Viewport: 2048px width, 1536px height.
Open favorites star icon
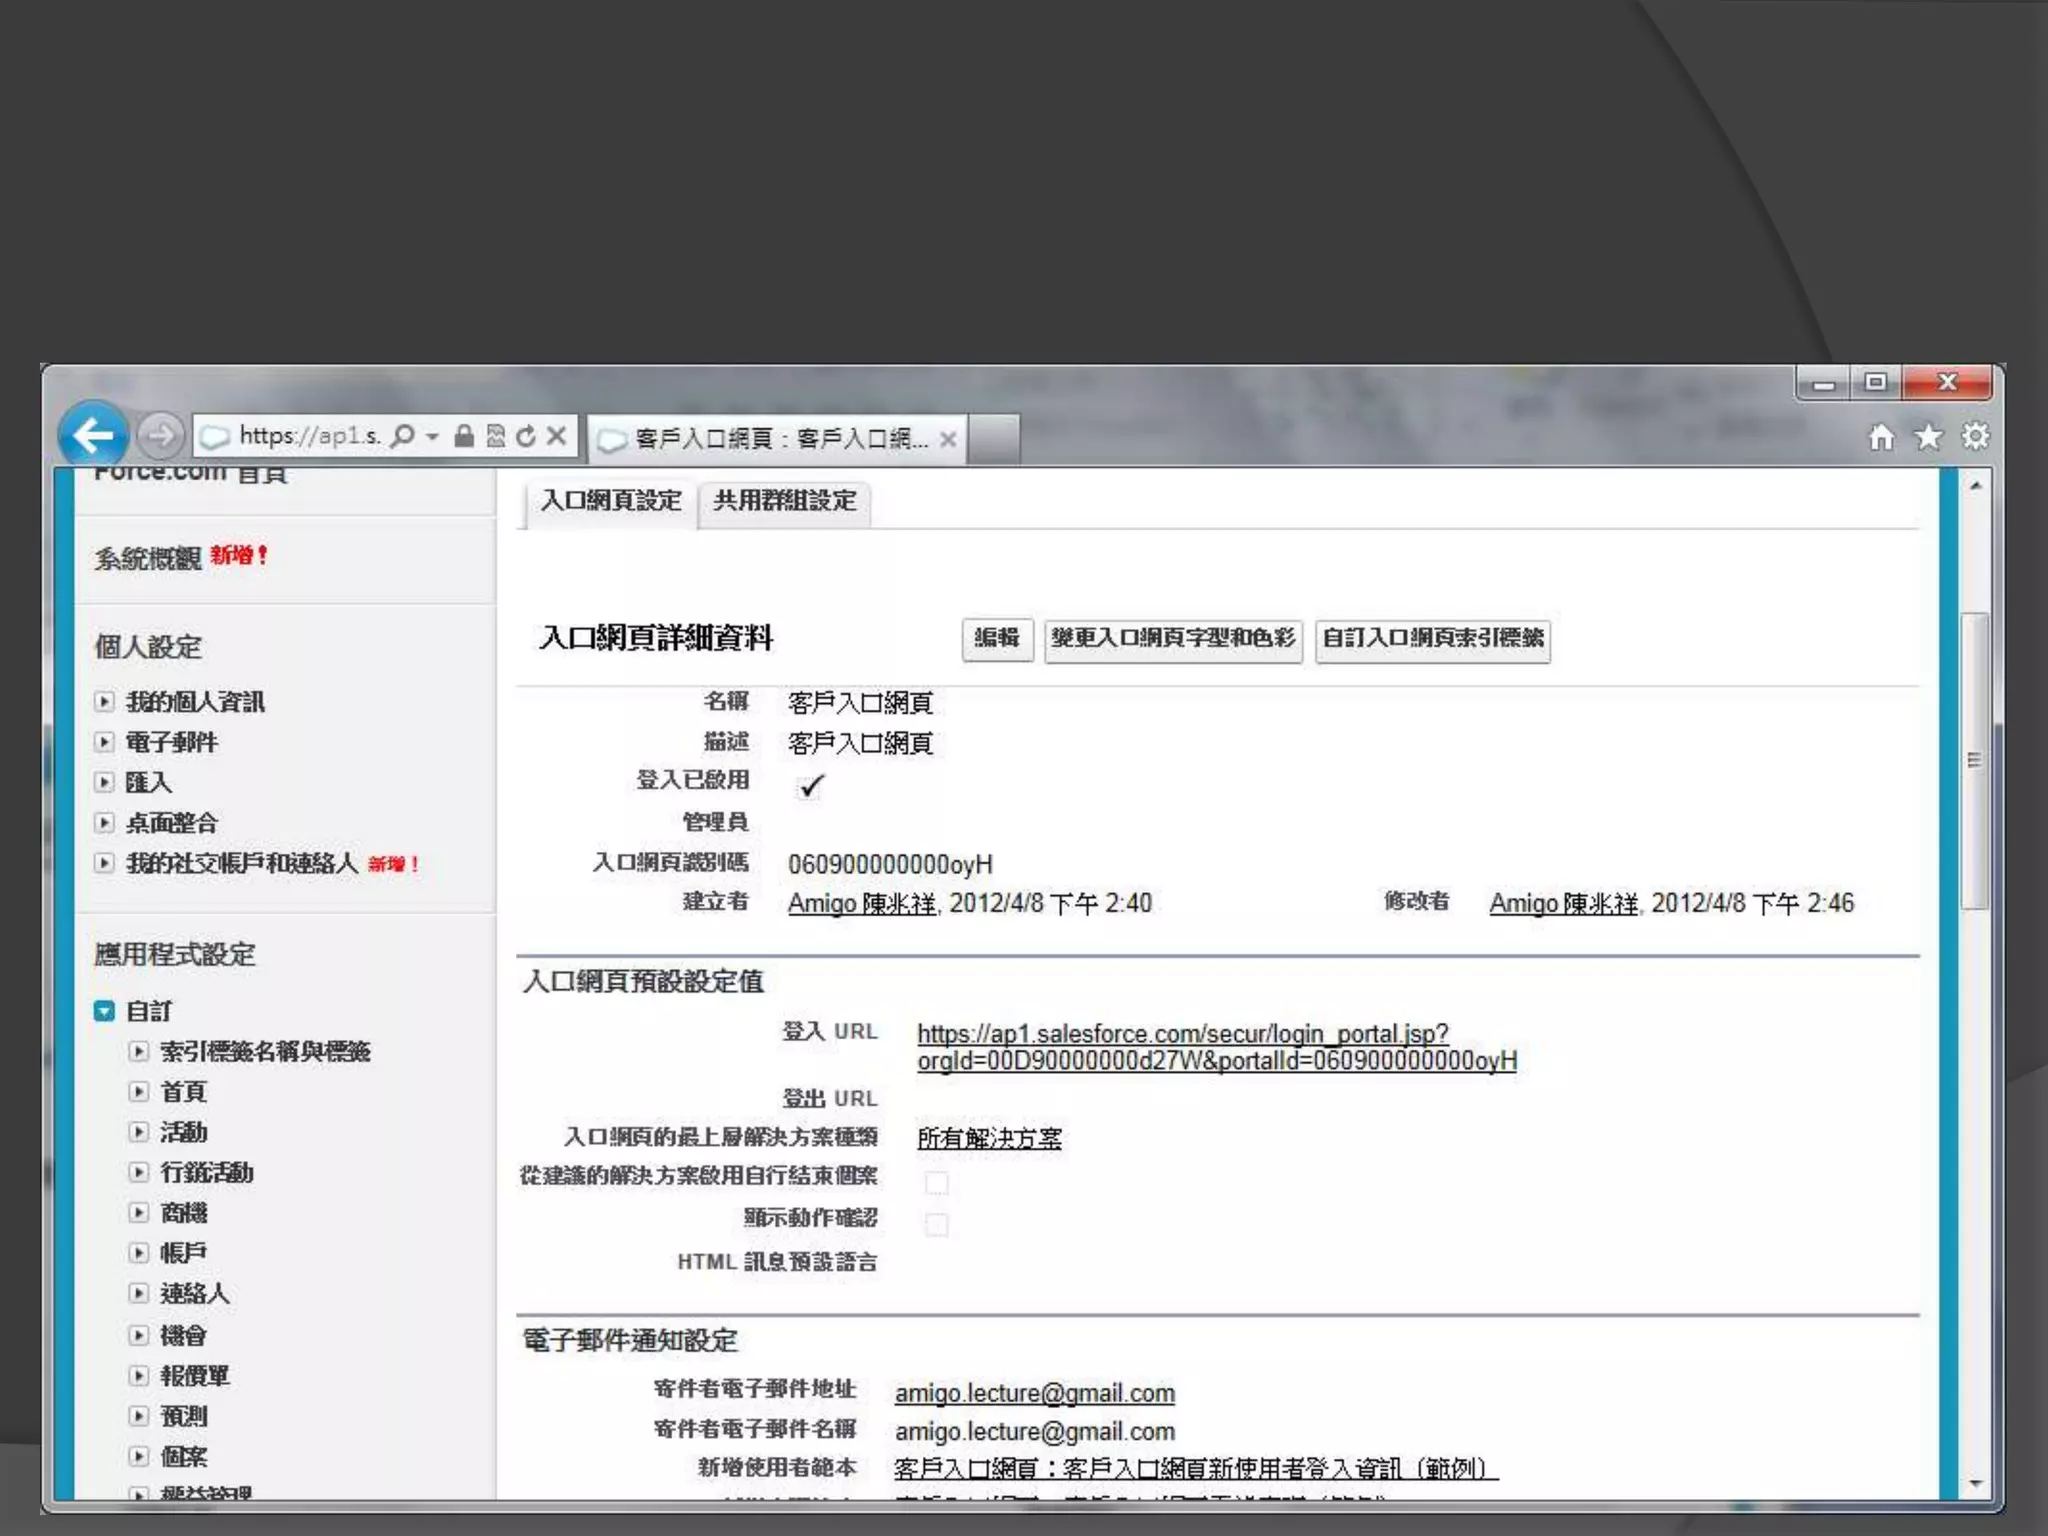click(1928, 437)
